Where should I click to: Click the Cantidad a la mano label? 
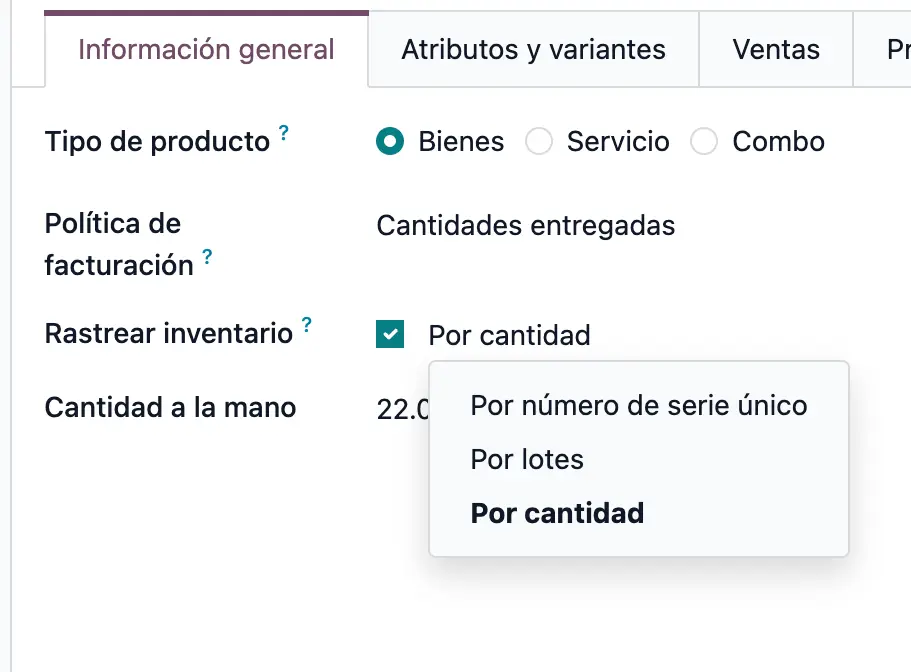point(170,407)
